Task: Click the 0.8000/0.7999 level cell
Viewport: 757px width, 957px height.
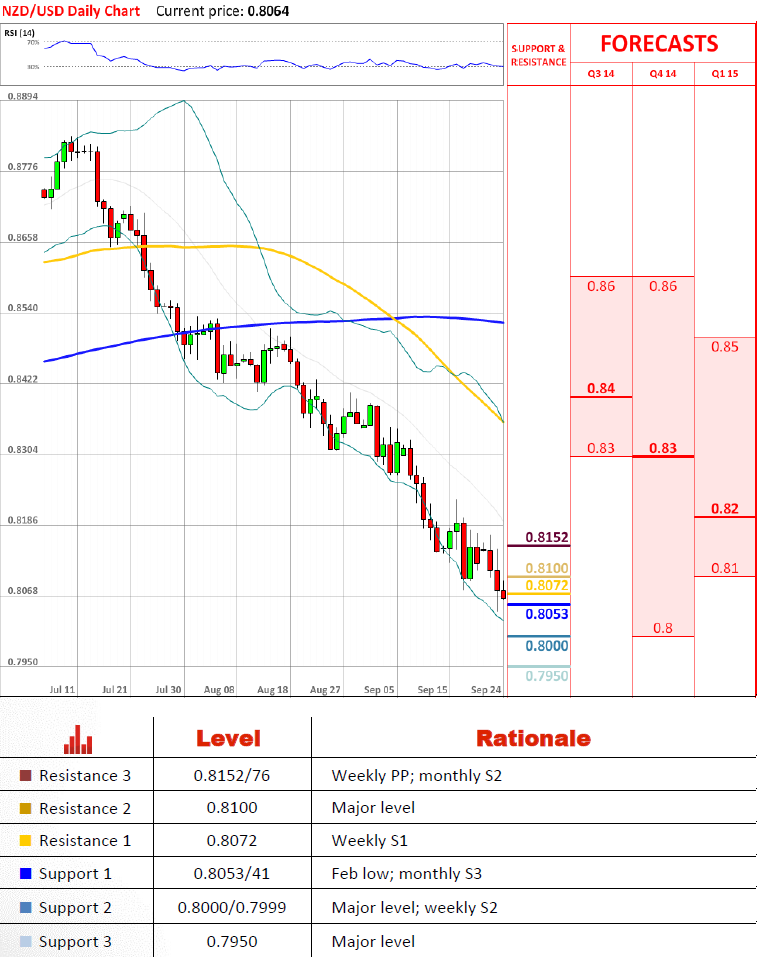Action: (x=232, y=908)
